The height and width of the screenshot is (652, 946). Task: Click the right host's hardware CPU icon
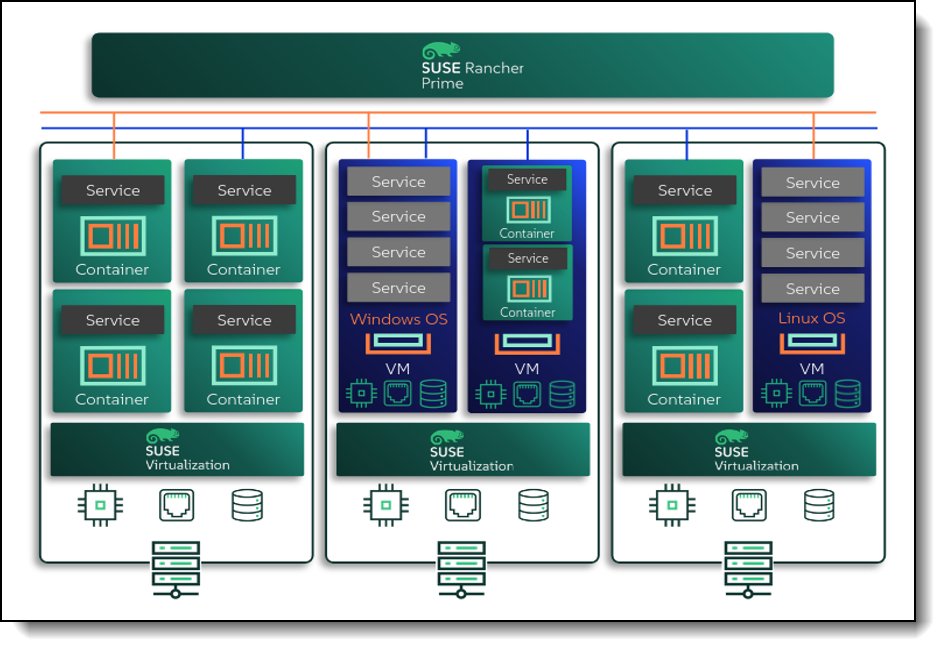[x=672, y=505]
